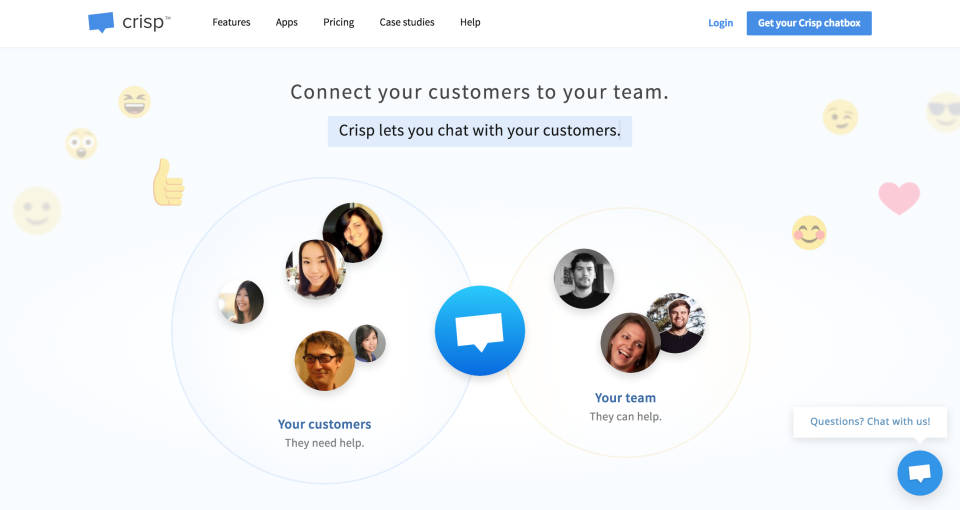Go to the Pricing page
Viewport: 960px width, 510px height.
pos(339,22)
